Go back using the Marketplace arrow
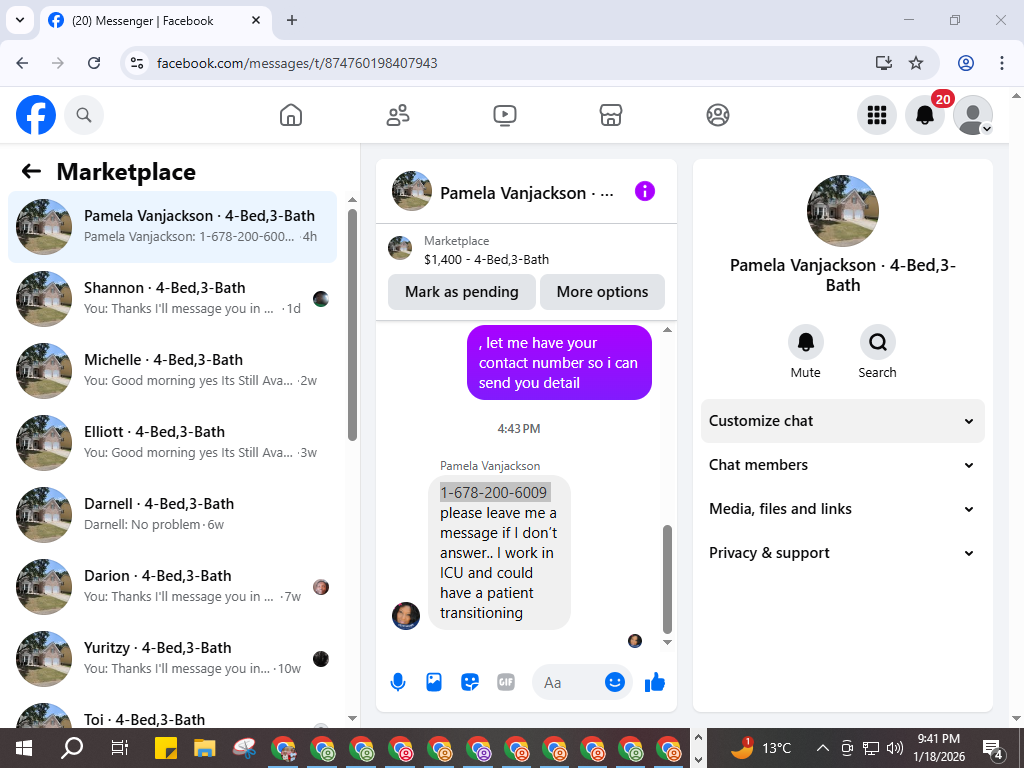The image size is (1024, 768). (31, 171)
